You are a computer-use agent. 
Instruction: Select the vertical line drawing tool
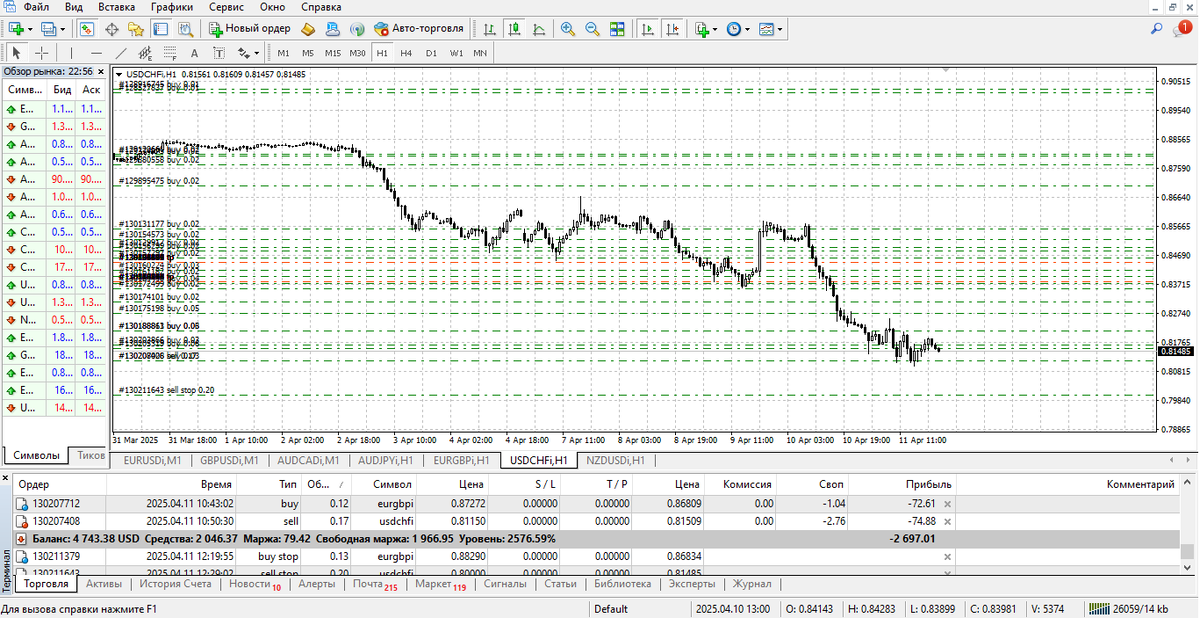72,52
